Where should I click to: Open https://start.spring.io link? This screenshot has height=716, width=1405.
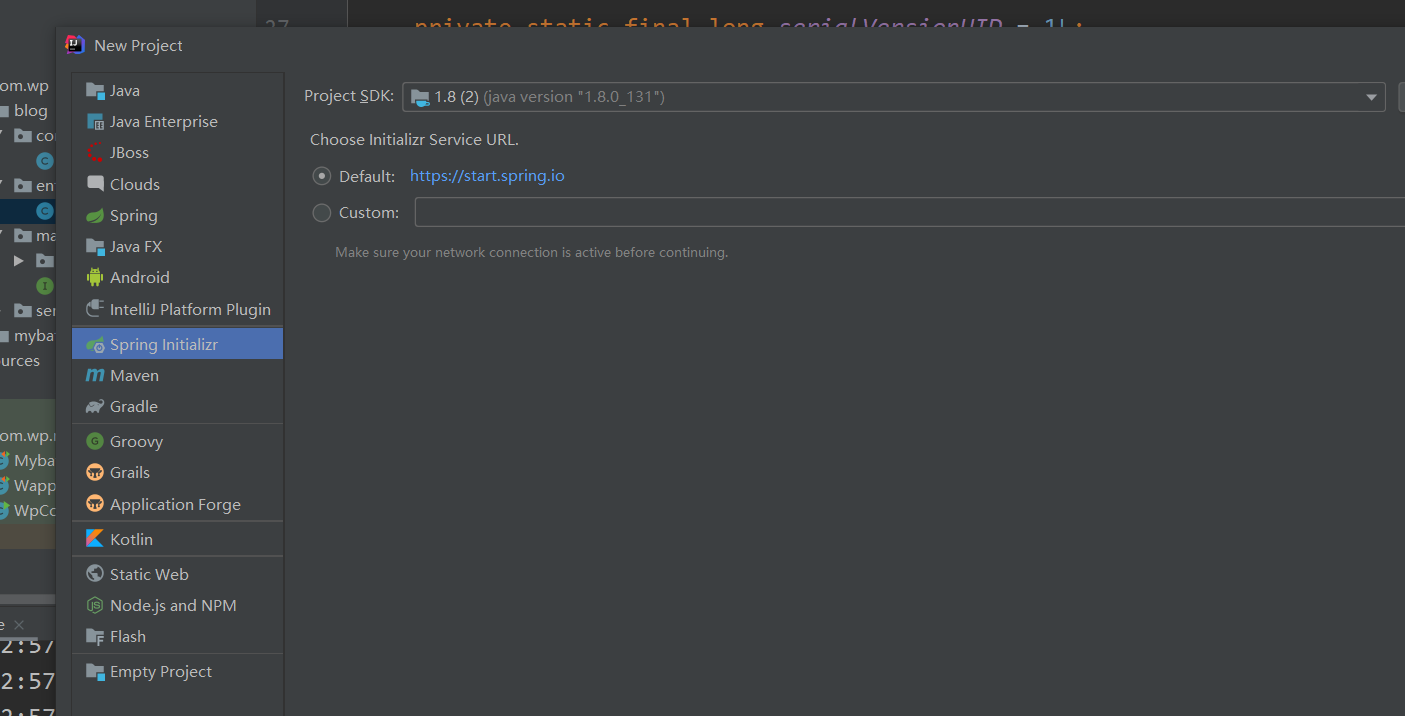point(487,176)
